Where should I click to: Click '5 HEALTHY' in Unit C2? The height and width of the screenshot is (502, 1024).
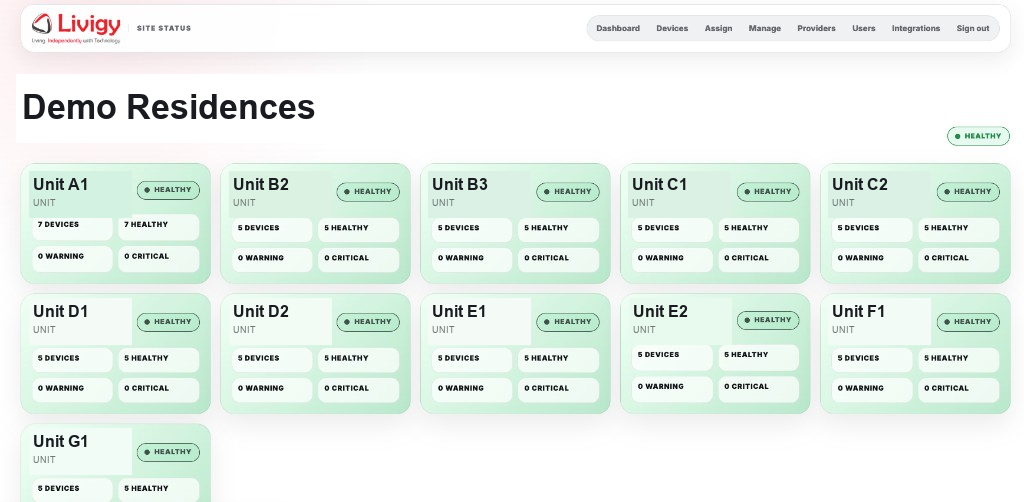coord(959,230)
